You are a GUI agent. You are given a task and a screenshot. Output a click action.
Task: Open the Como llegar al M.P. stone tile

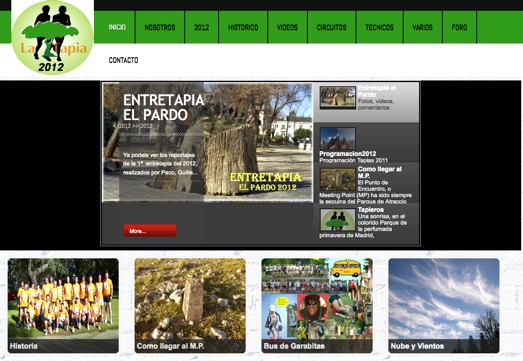(x=190, y=305)
